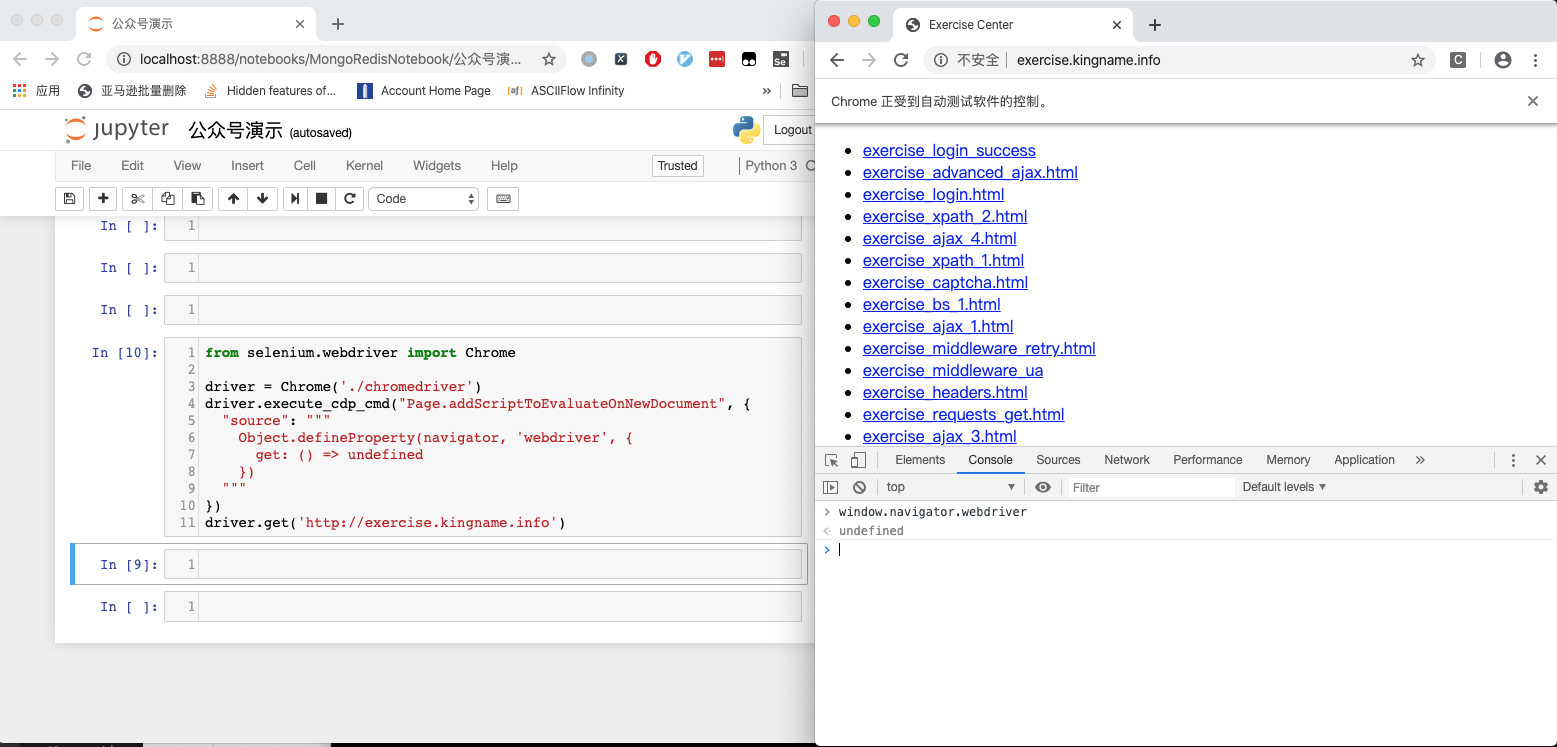The image size is (1557, 747).
Task: Cut selected cells with scissors icon
Action: (138, 199)
